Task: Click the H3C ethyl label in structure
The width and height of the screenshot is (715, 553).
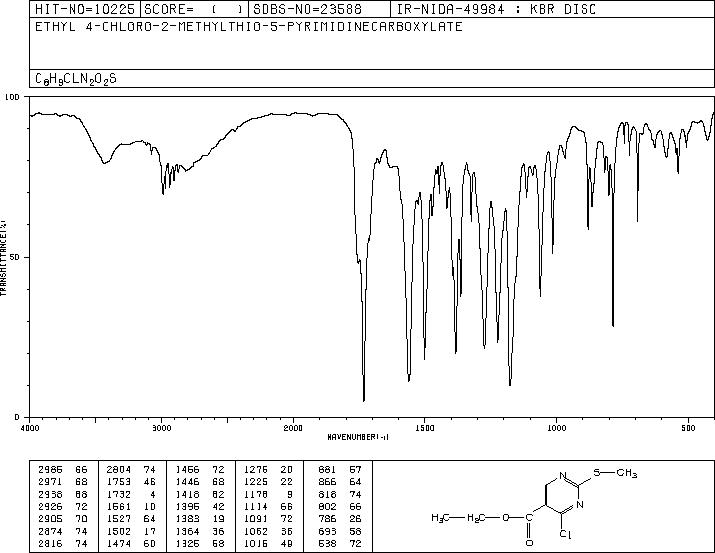Action: pyautogui.click(x=440, y=518)
